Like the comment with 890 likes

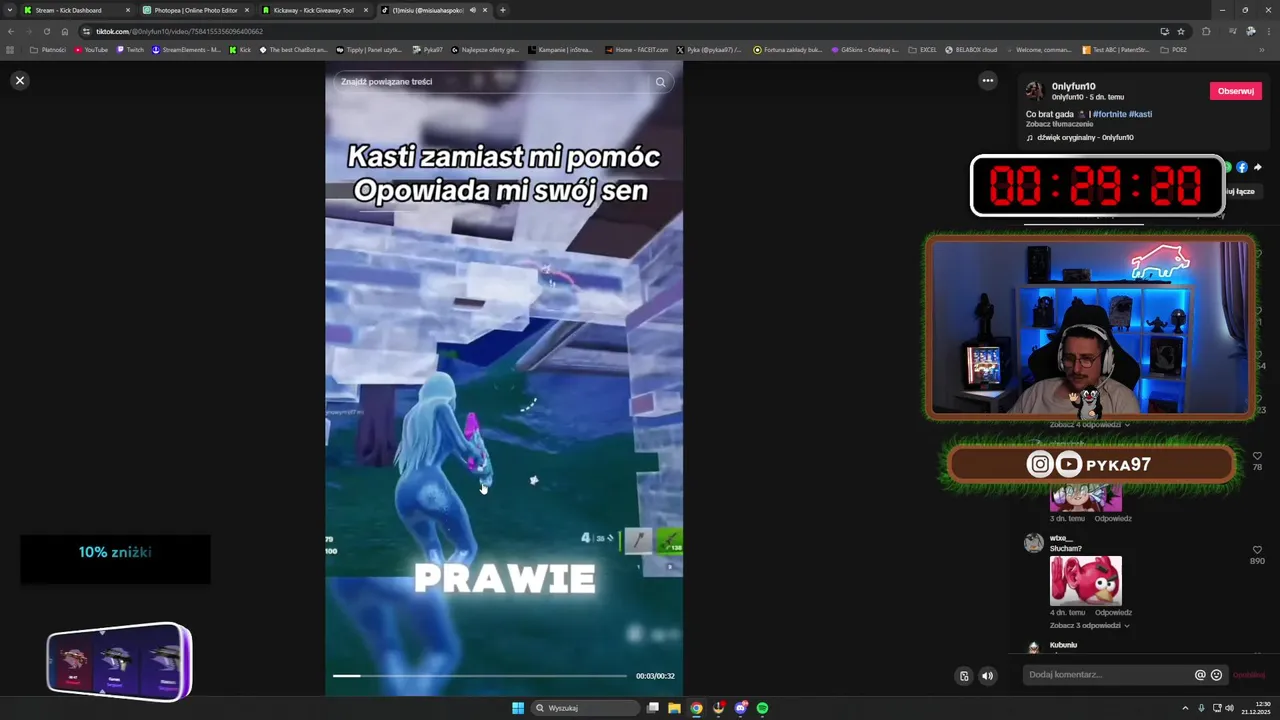pos(1257,550)
